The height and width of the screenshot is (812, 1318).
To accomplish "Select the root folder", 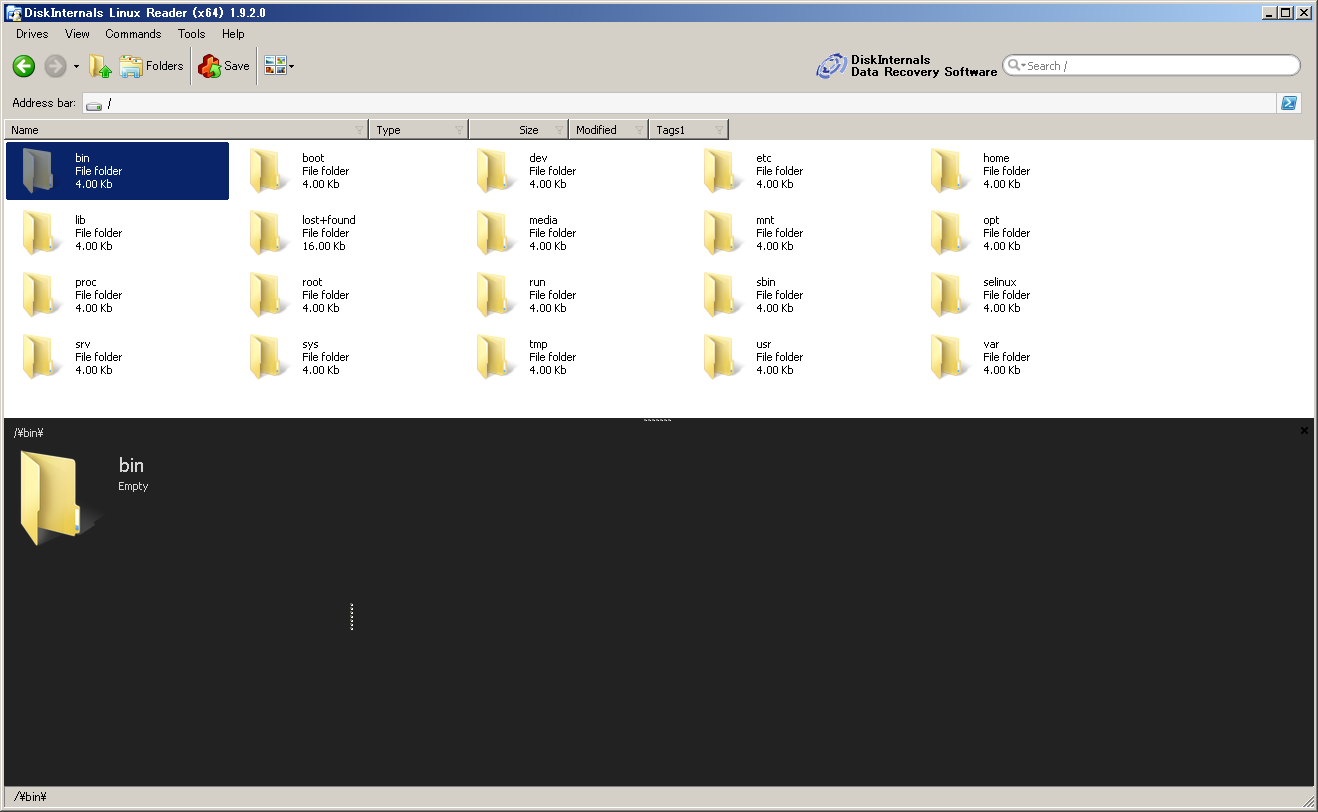I will coord(344,295).
